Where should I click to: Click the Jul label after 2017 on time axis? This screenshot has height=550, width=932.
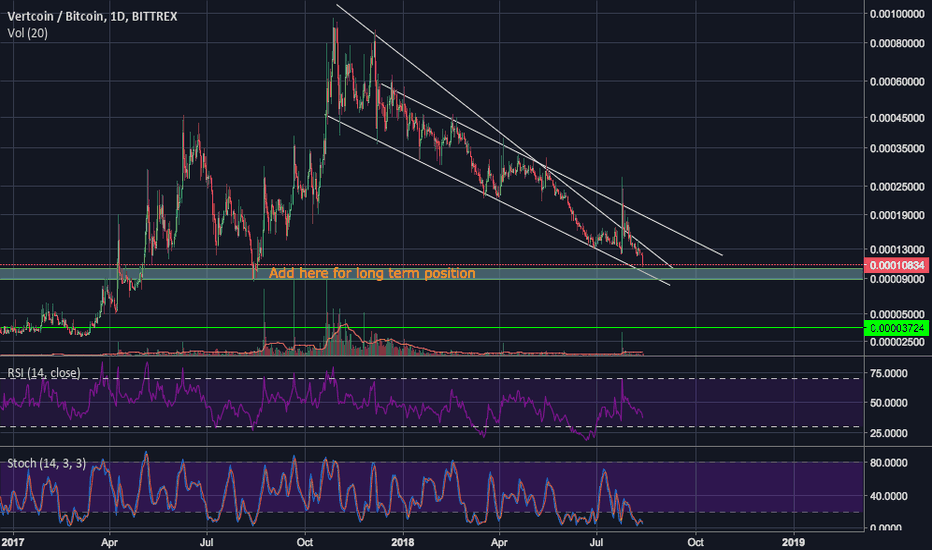207,542
